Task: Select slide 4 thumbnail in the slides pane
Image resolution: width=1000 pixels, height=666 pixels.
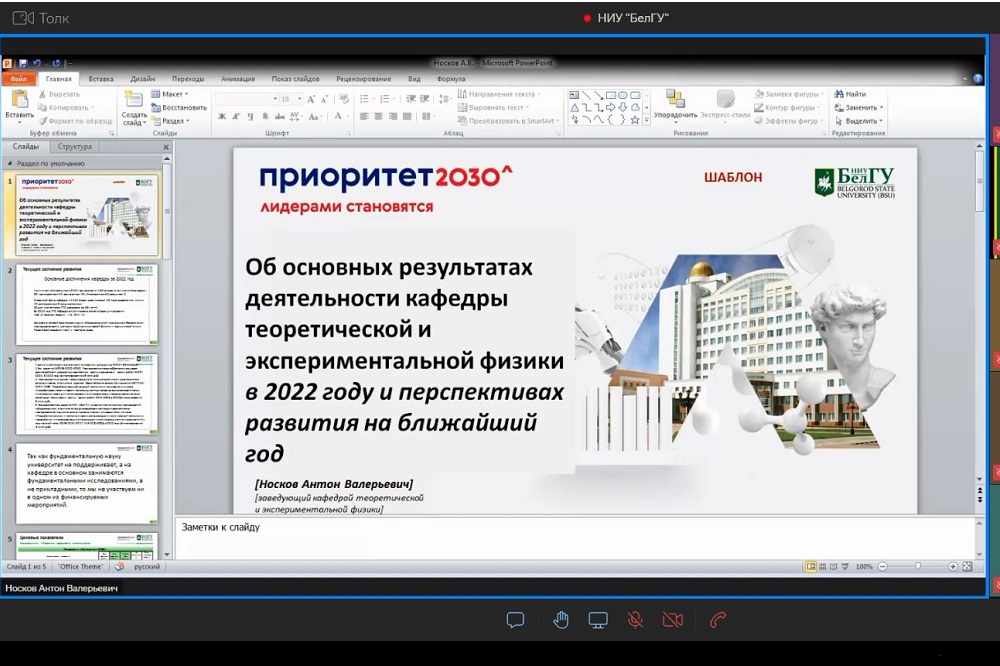Action: click(87, 484)
